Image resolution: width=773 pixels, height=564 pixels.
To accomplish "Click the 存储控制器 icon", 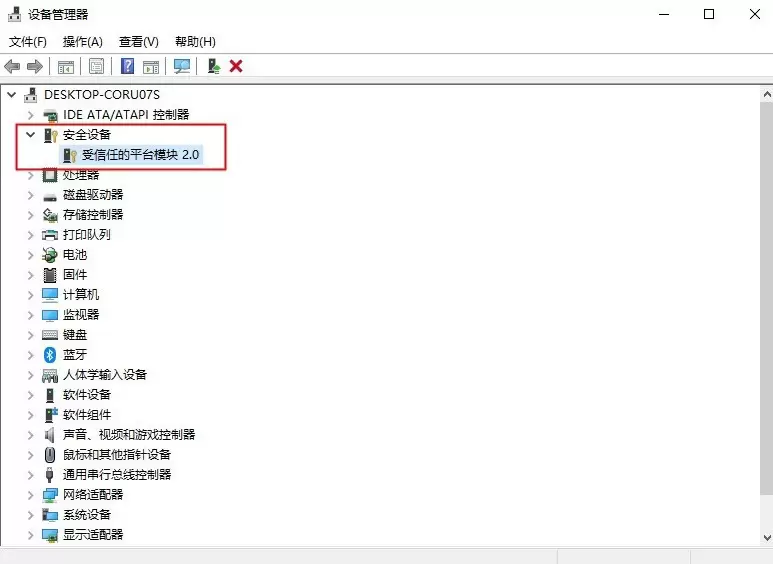I will pos(50,215).
